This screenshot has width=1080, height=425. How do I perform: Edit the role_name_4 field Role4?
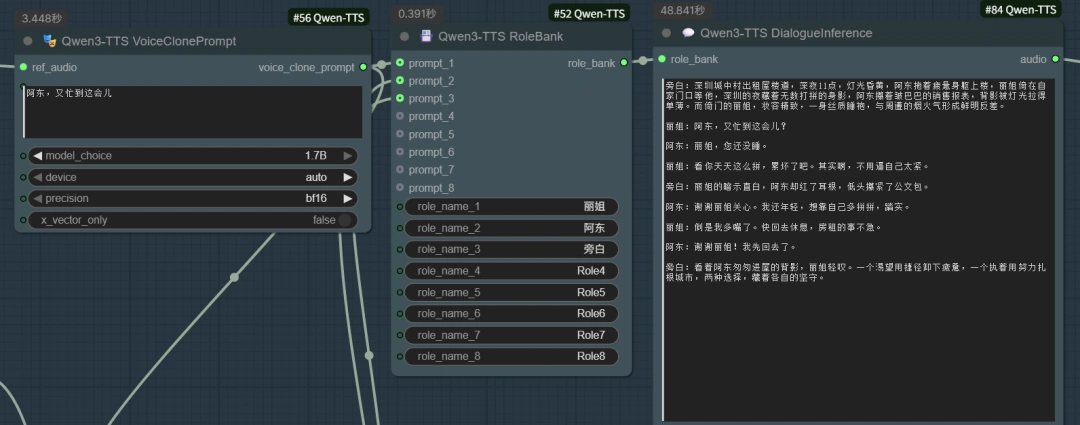coord(512,271)
